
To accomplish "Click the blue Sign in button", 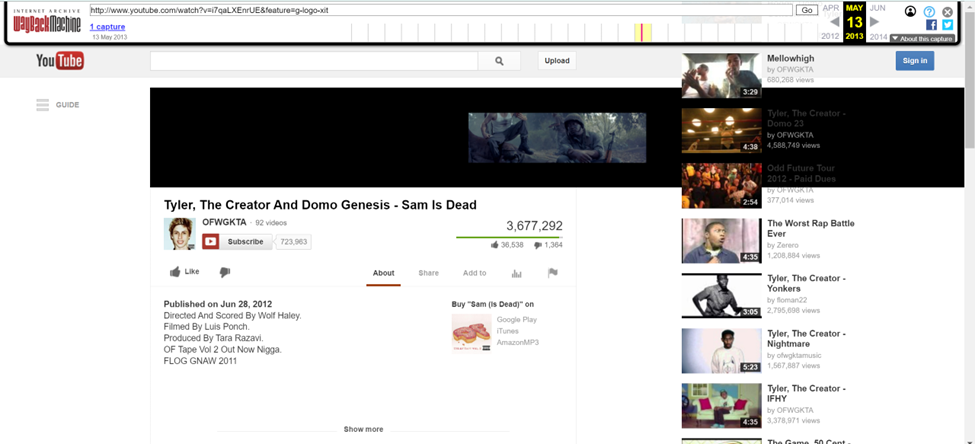I will pos(915,60).
